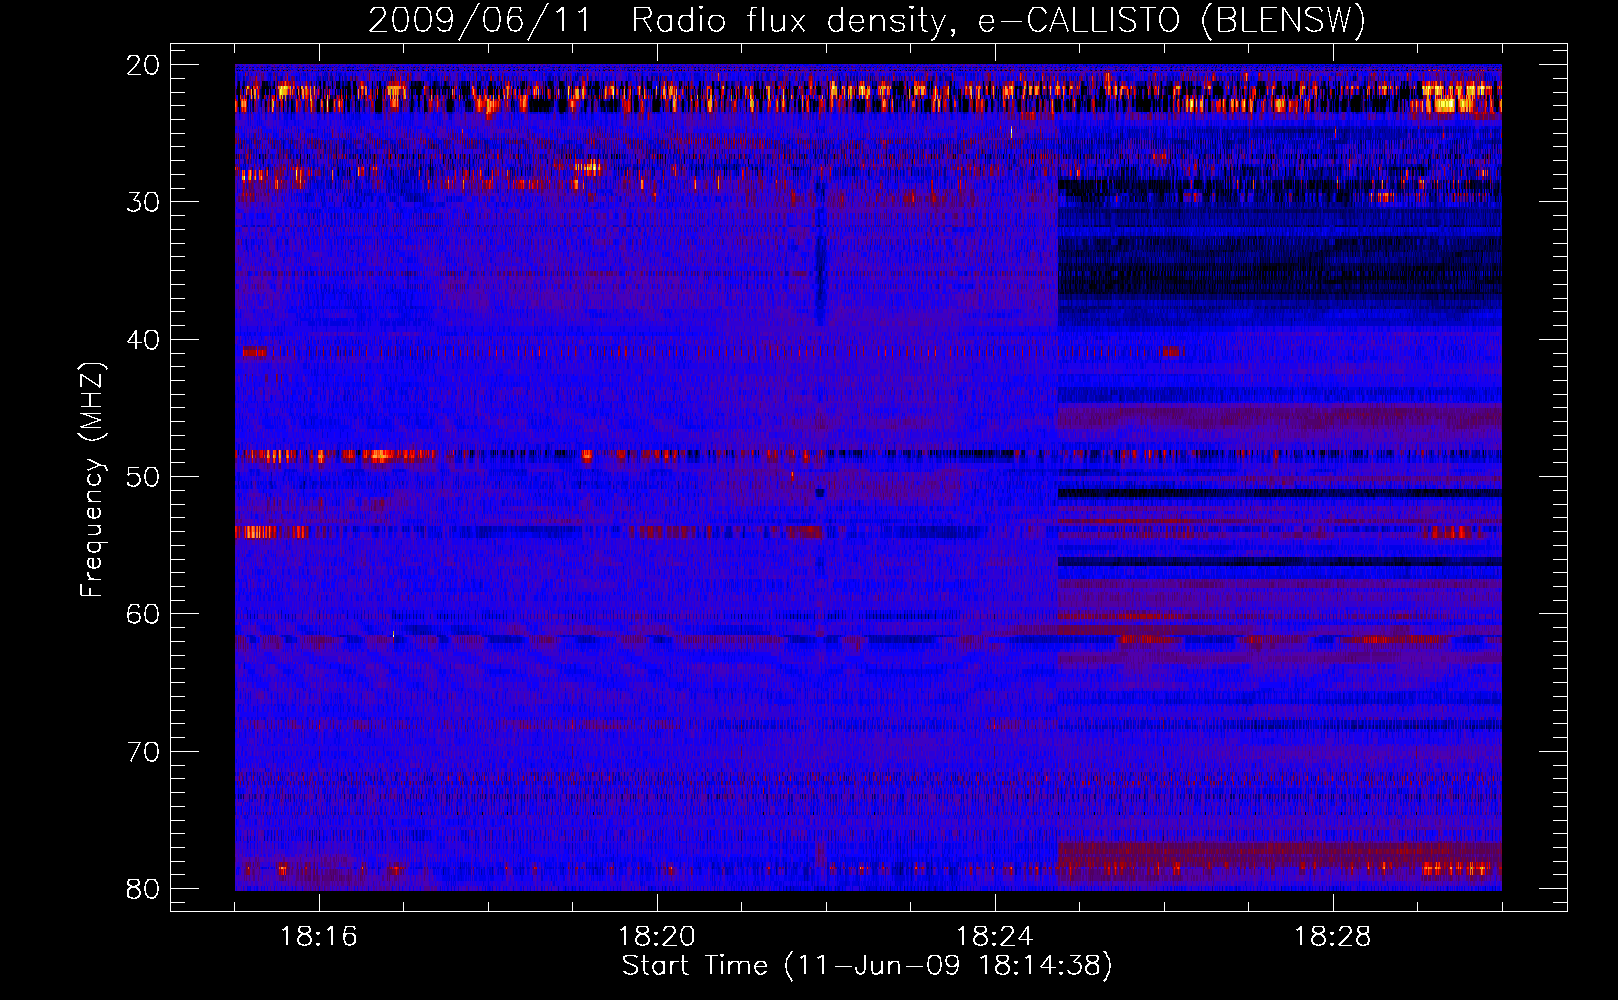Click the 60 frequency tick label
This screenshot has height=1000, width=1618.
coord(144,614)
